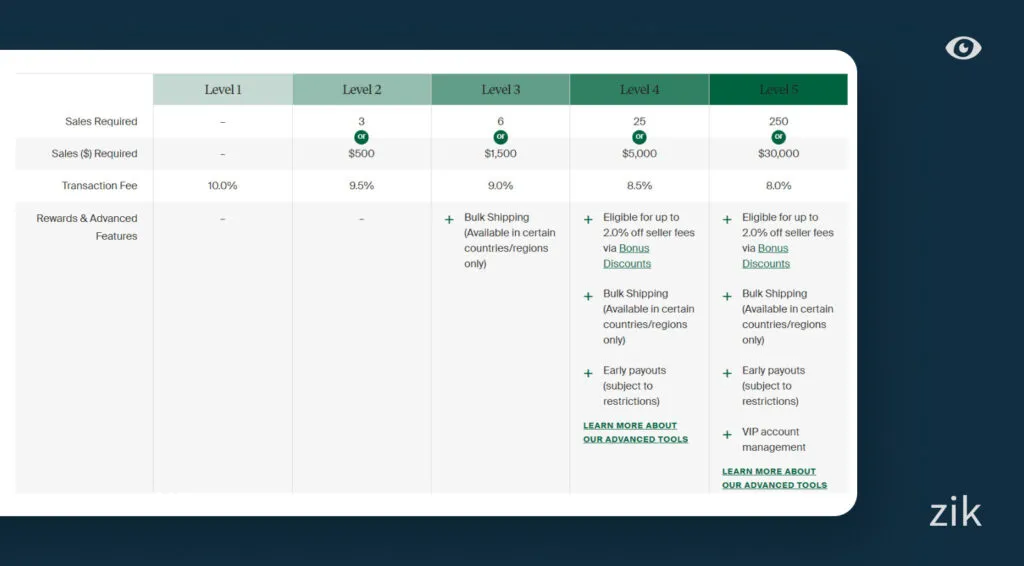Image resolution: width=1024 pixels, height=566 pixels.
Task: Open Bonus Discounts link in Level 4
Action: click(x=627, y=256)
